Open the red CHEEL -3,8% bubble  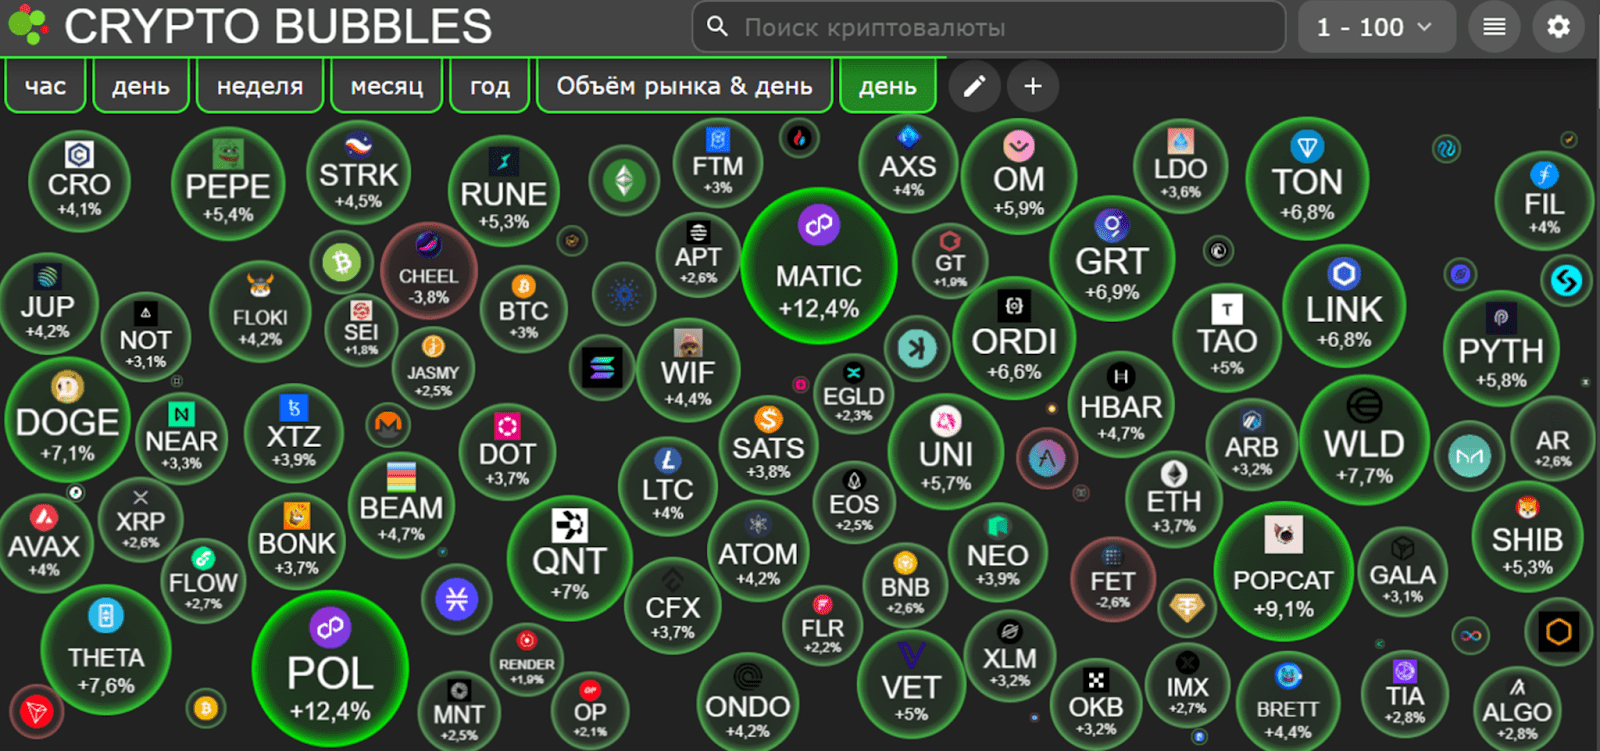click(x=428, y=271)
